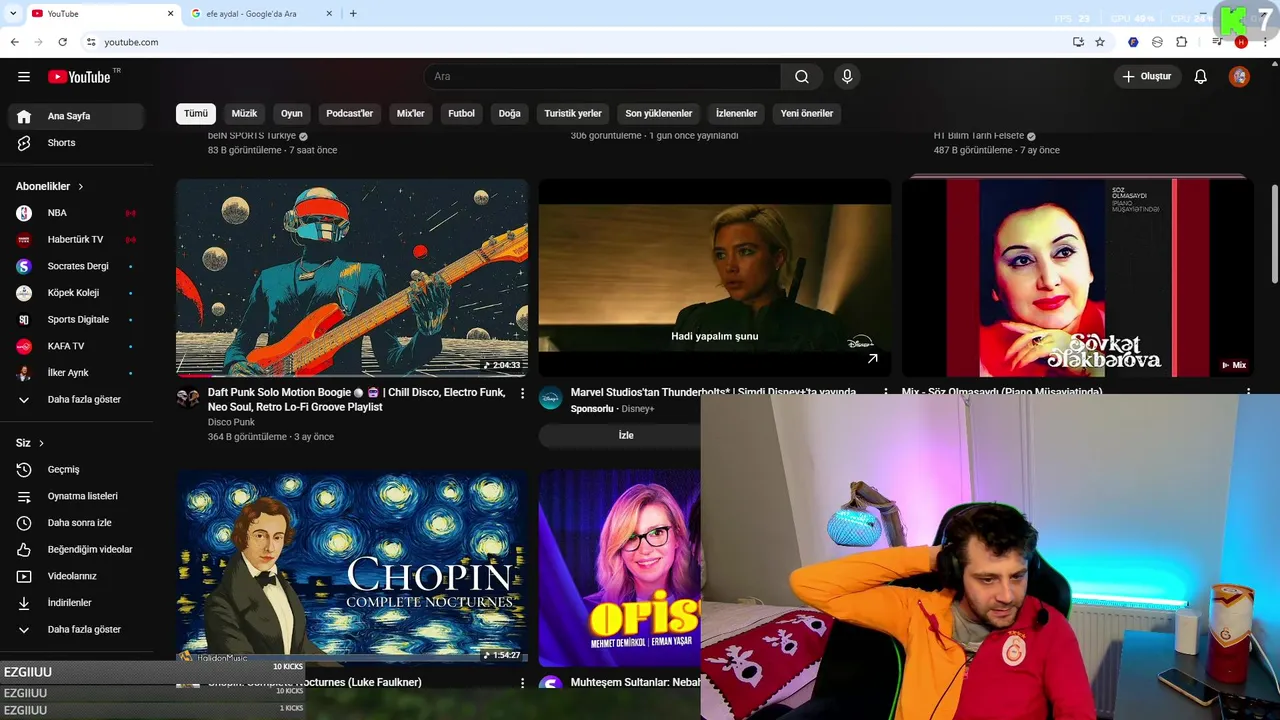Select the Oyun filter chip

tap(292, 114)
